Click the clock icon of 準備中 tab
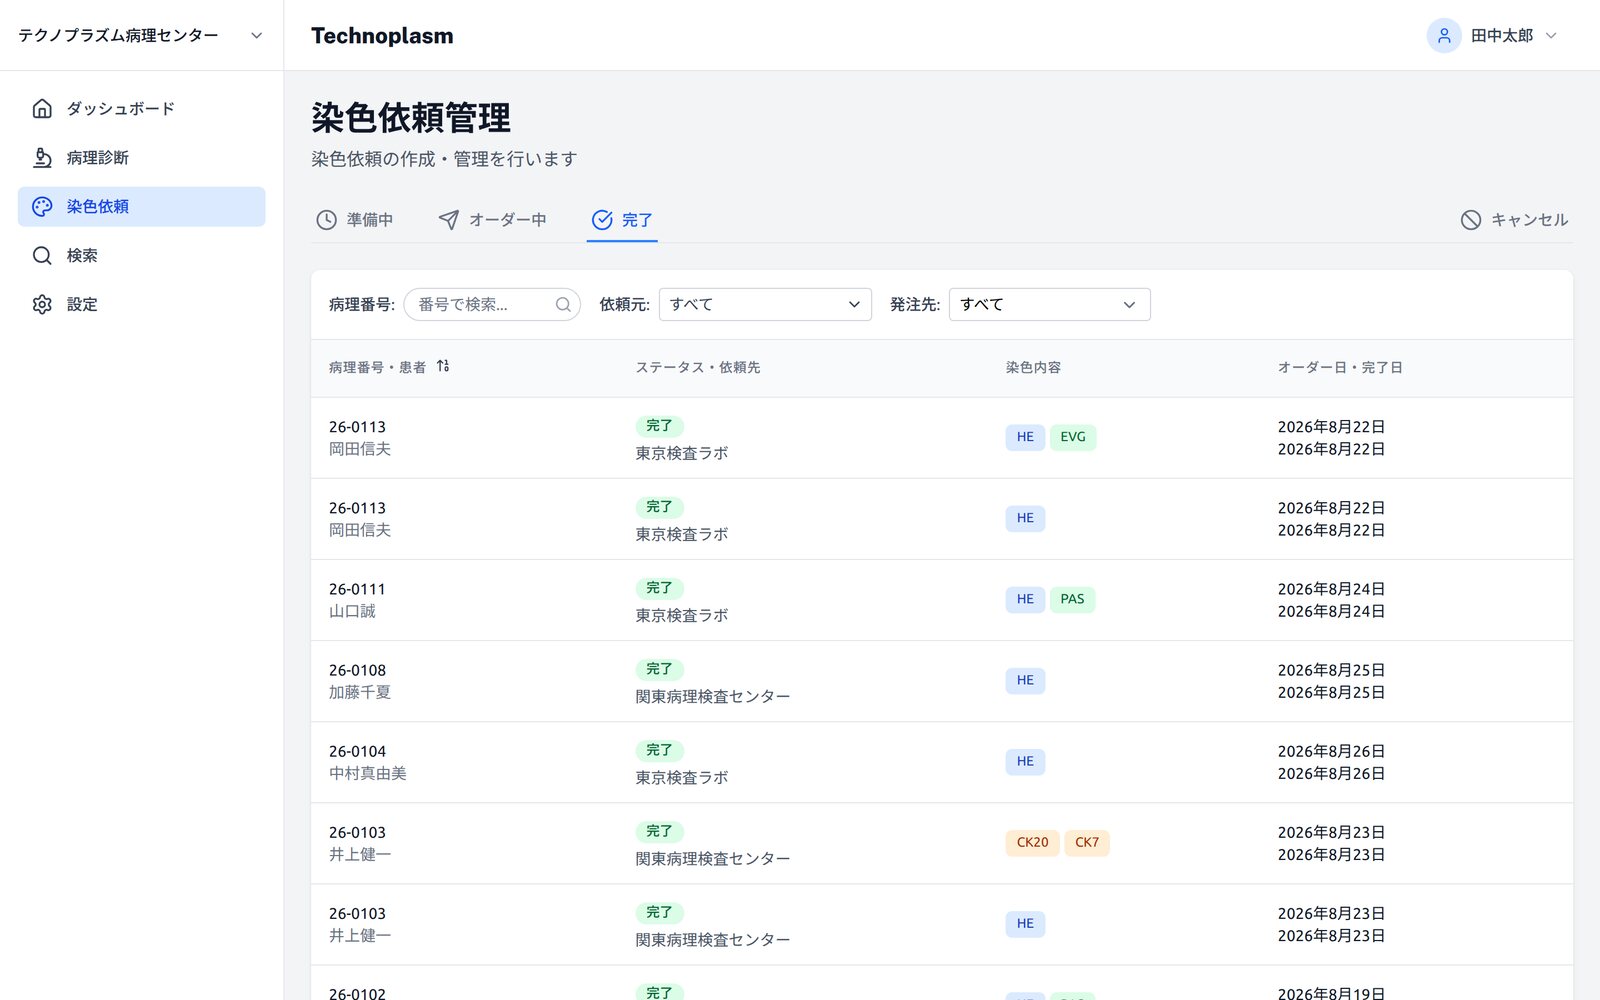 (x=326, y=220)
